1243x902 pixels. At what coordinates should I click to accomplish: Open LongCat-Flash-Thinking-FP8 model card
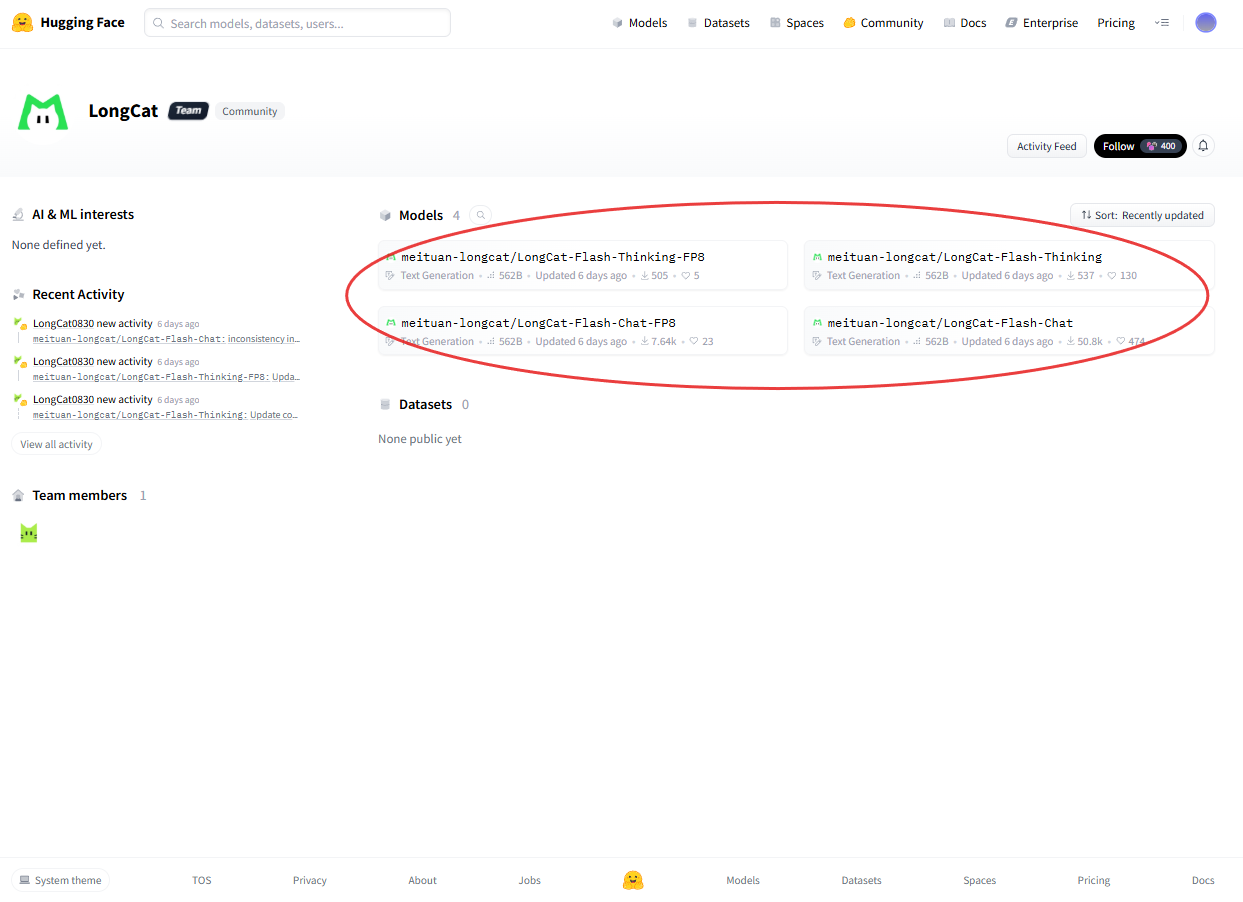point(583,265)
